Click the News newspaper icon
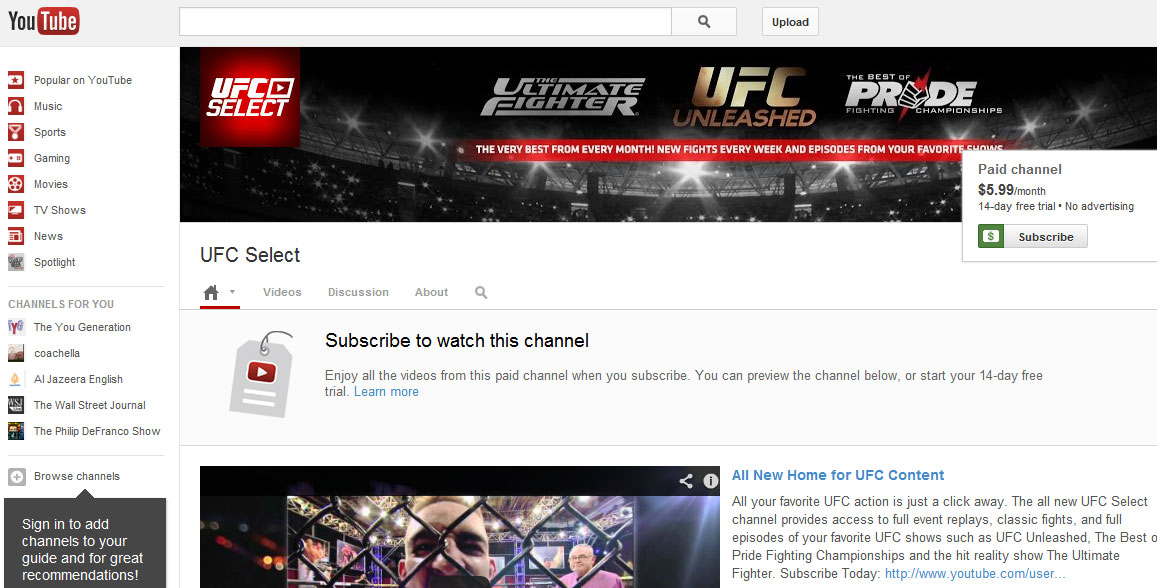 tap(15, 236)
